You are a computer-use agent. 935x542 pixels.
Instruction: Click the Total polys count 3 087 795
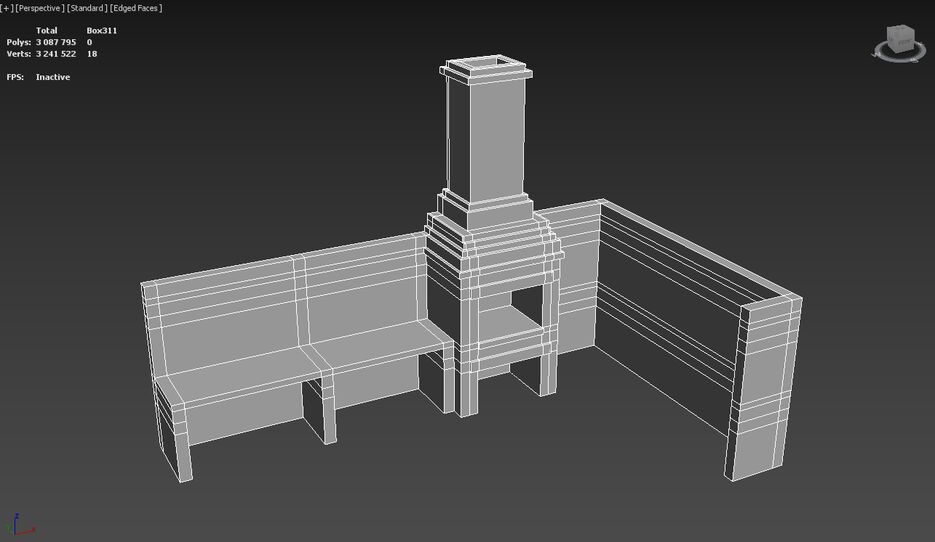[56, 42]
